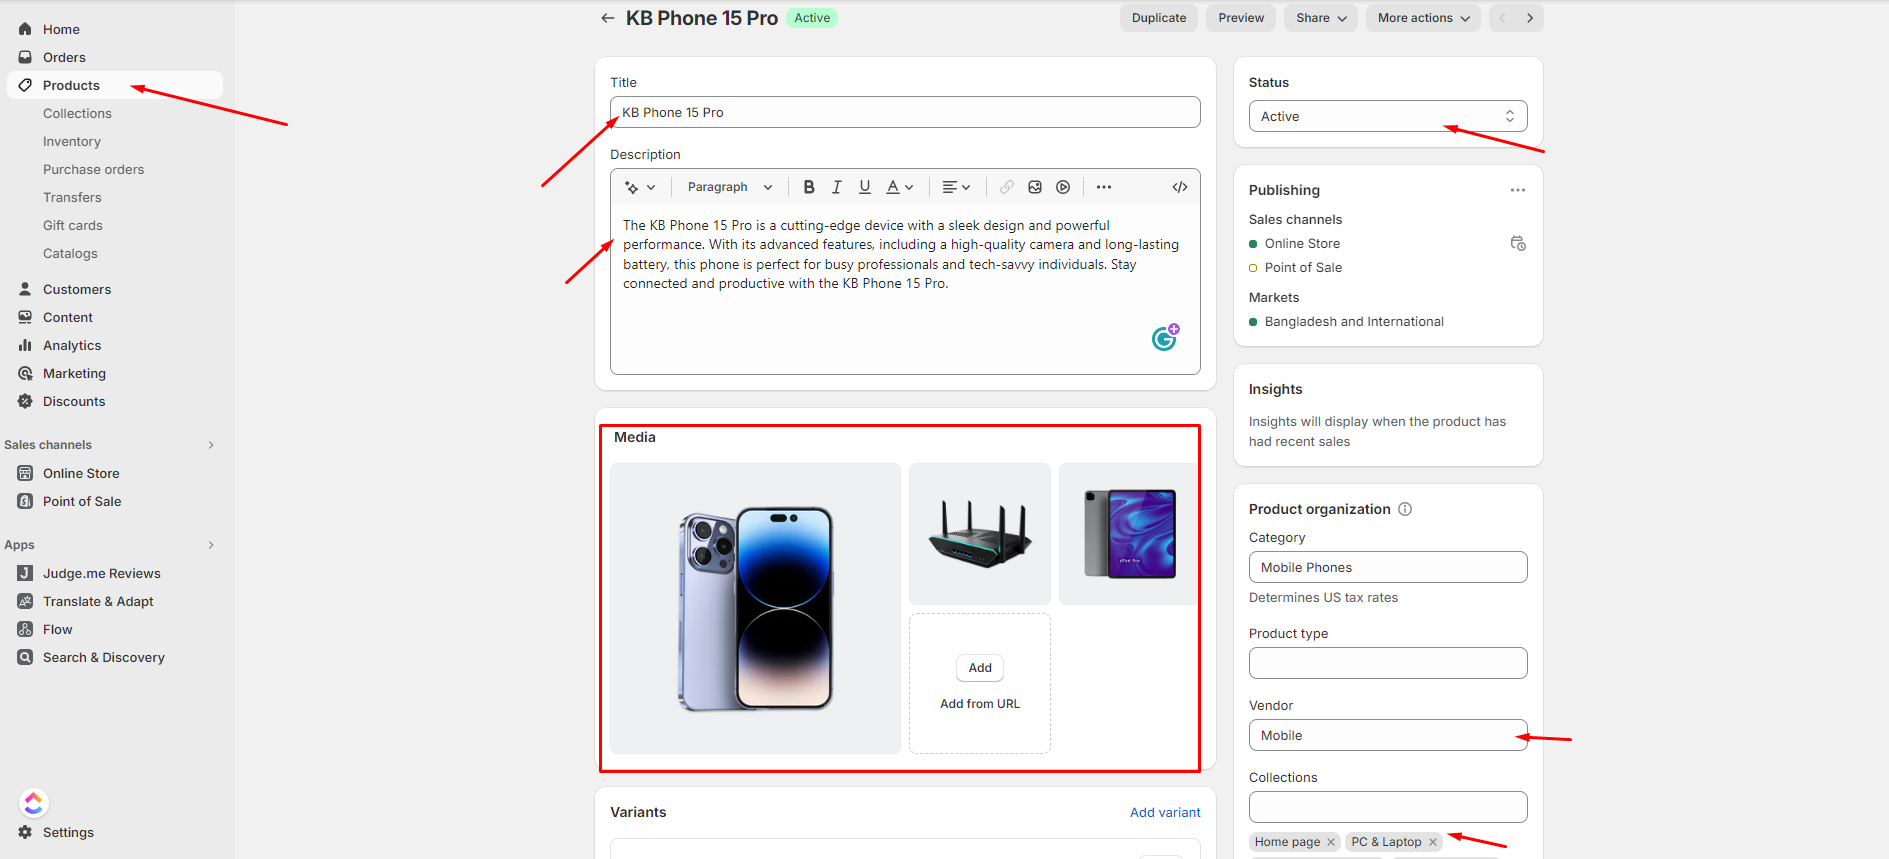Click the Grammarly icon in description
Viewport: 1889px width, 859px height.
pos(1165,338)
